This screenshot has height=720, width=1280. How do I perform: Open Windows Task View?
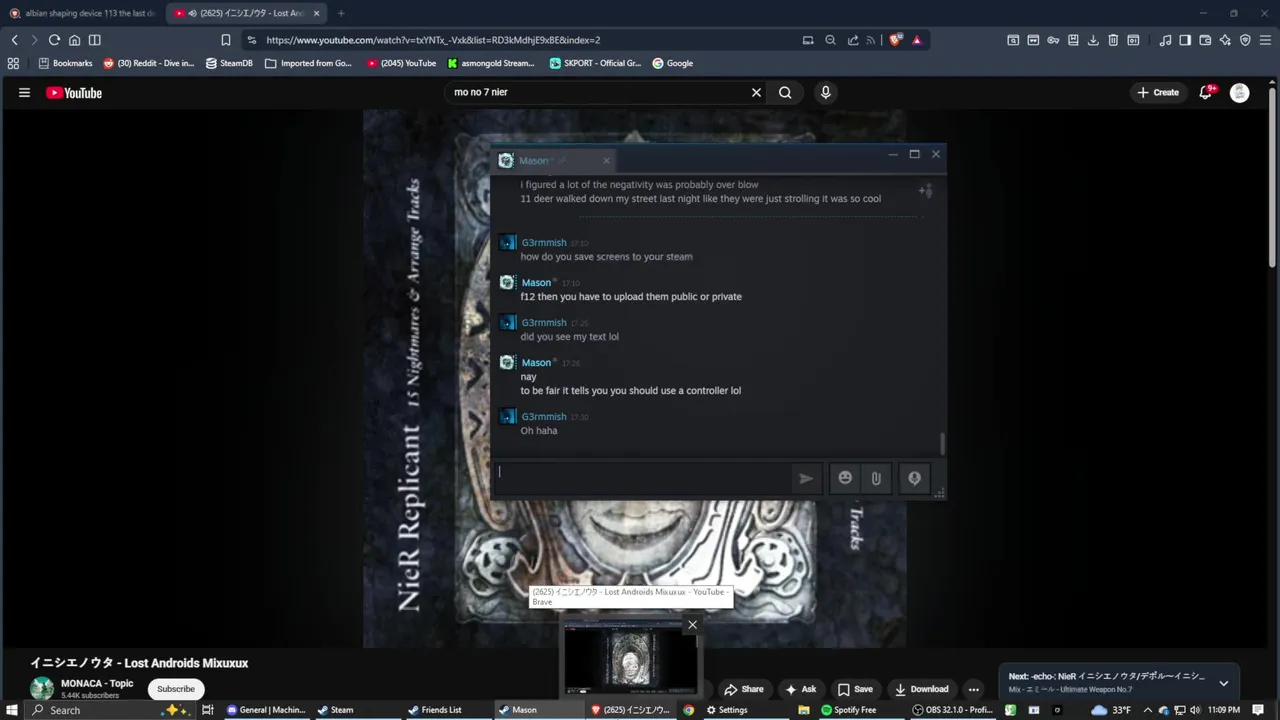(x=208, y=710)
